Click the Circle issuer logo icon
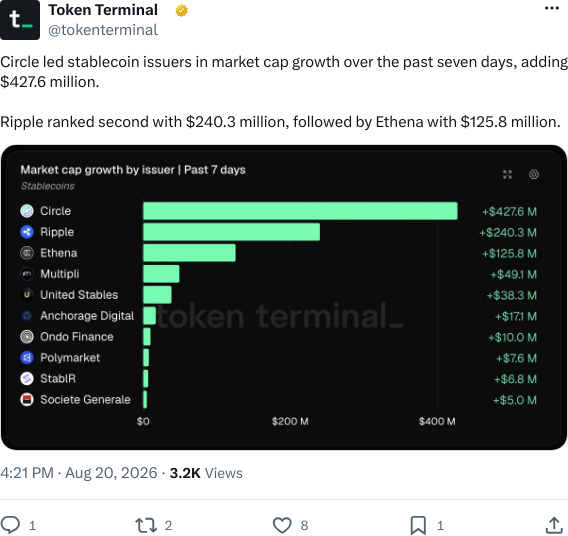This screenshot has height=536, width=568. point(27,211)
